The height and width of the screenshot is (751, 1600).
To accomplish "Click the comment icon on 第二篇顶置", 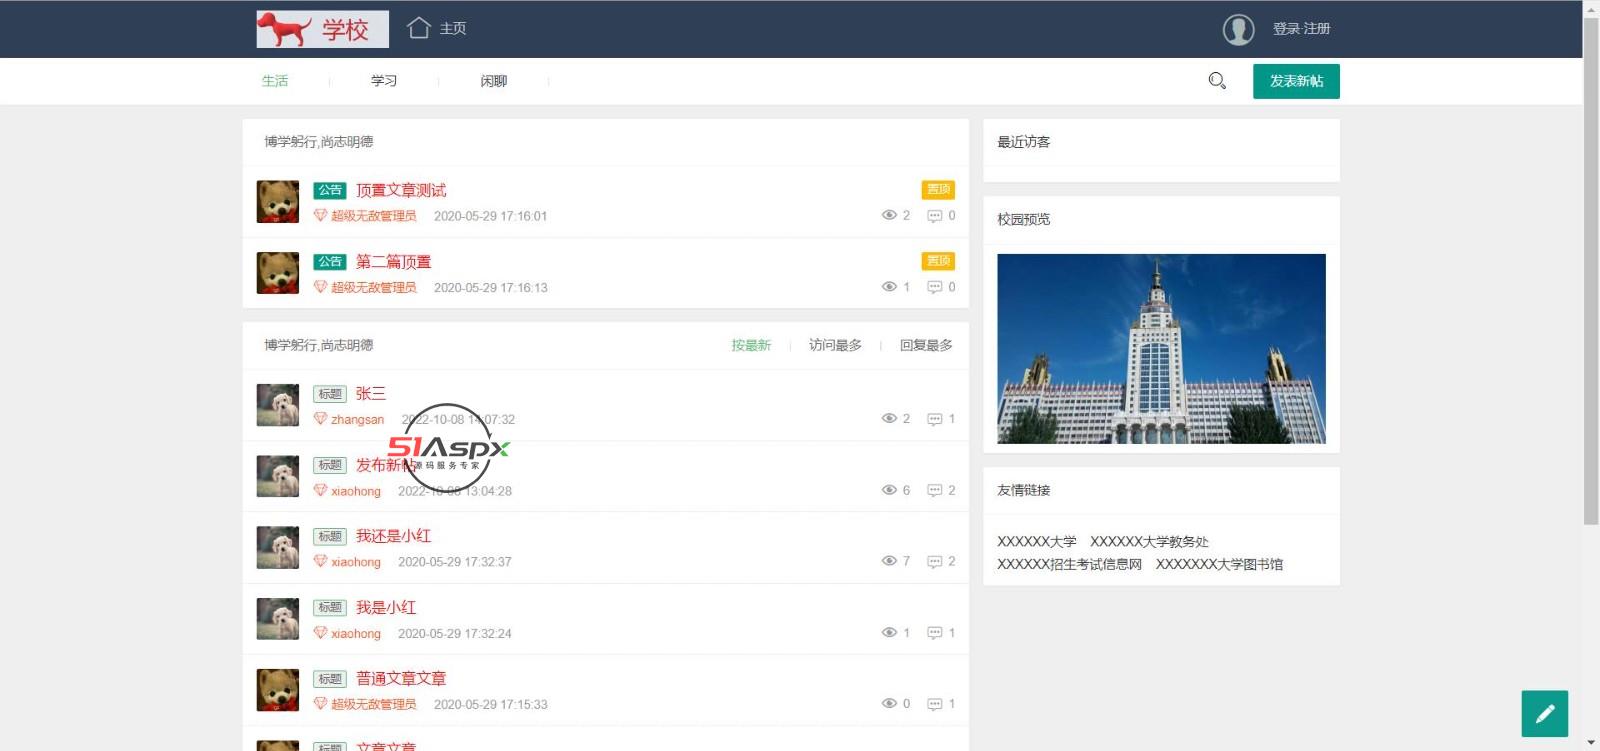I will pos(935,288).
